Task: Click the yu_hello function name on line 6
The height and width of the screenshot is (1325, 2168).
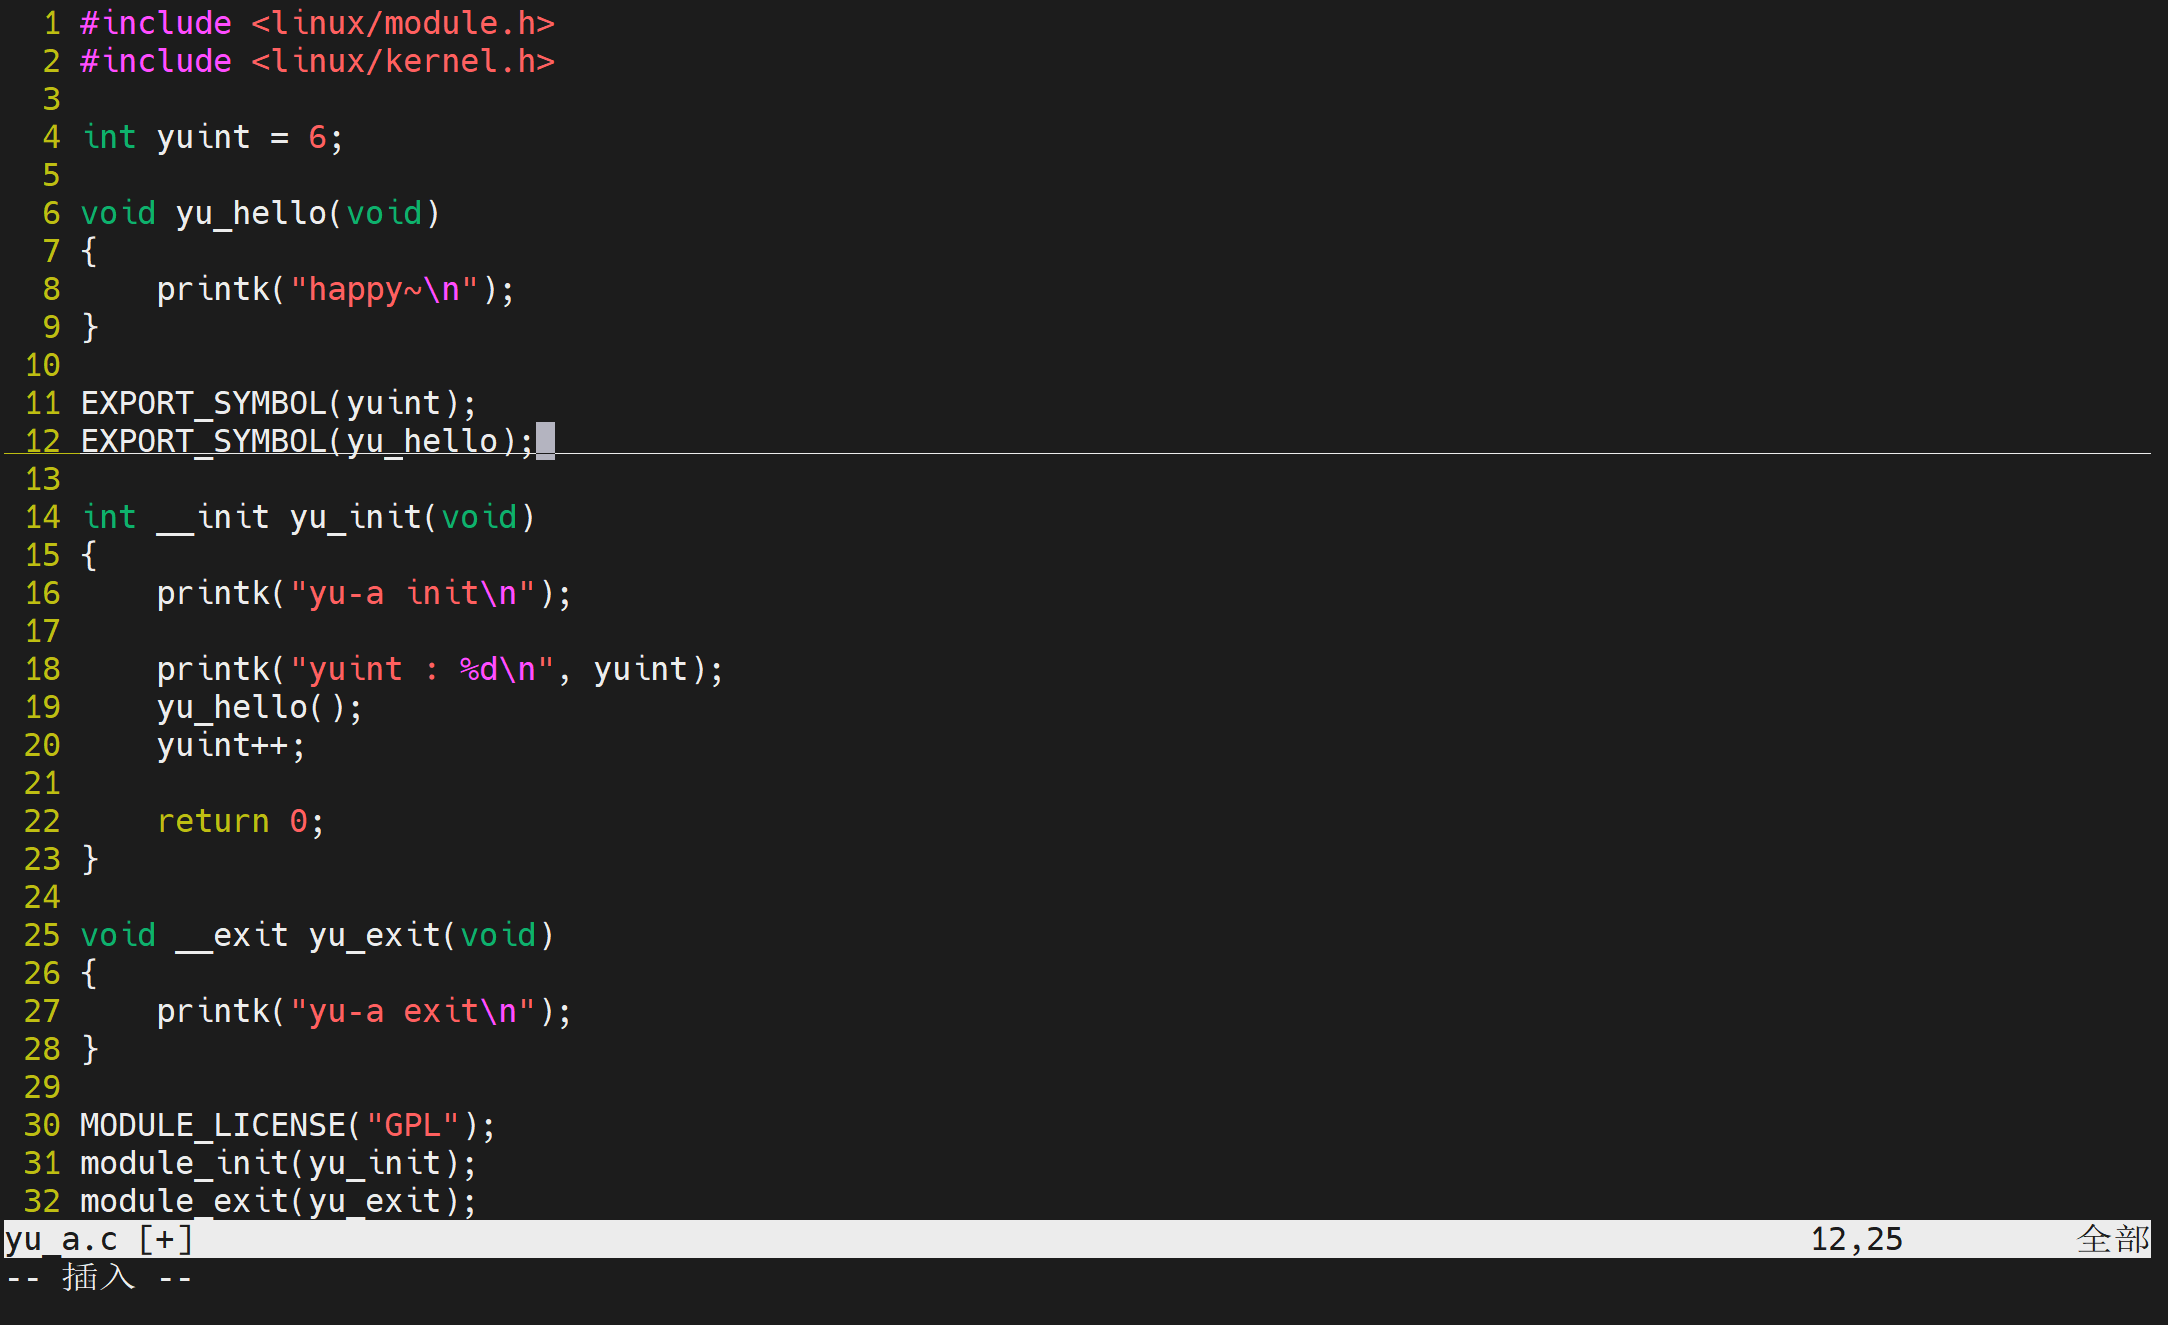Action: click(x=251, y=213)
